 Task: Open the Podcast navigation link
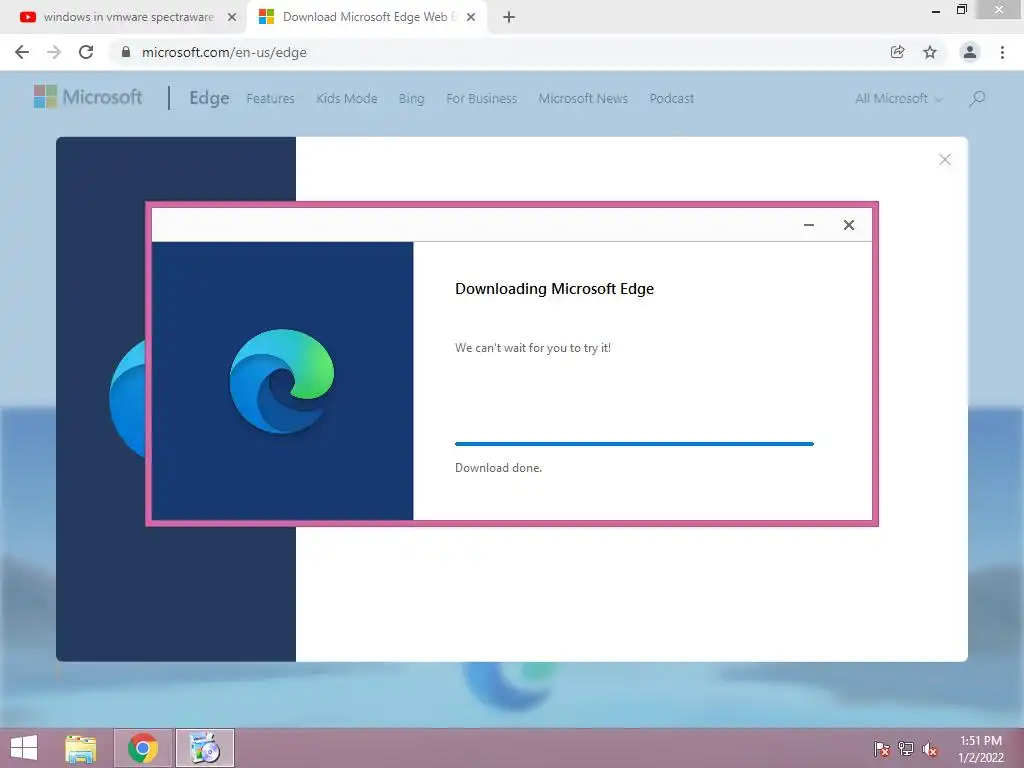(x=671, y=99)
